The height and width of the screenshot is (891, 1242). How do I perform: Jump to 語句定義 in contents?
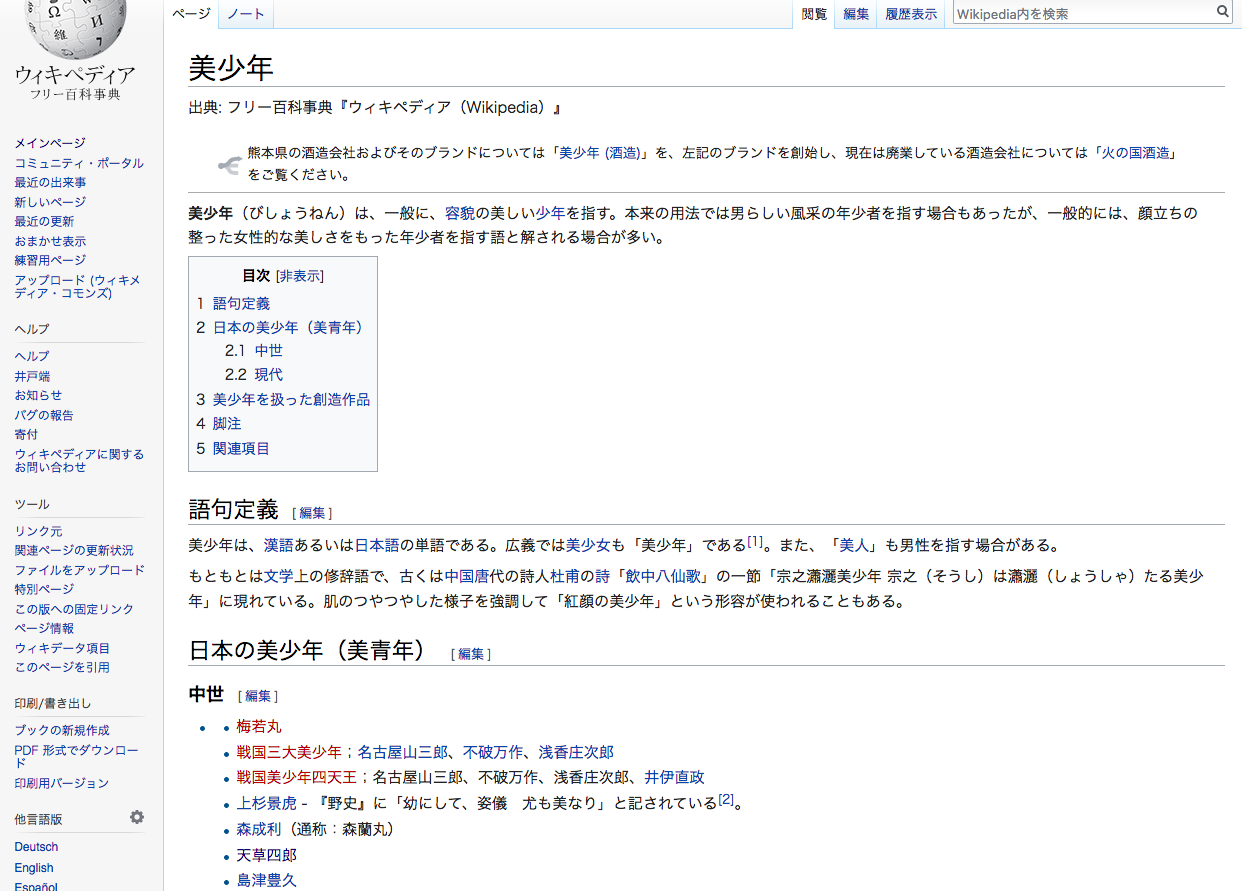tap(241, 303)
